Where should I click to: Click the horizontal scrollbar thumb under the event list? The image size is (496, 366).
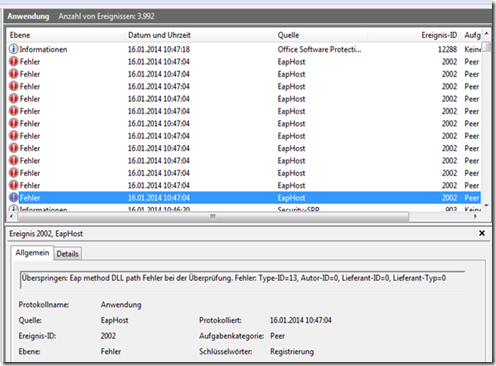(x=213, y=216)
